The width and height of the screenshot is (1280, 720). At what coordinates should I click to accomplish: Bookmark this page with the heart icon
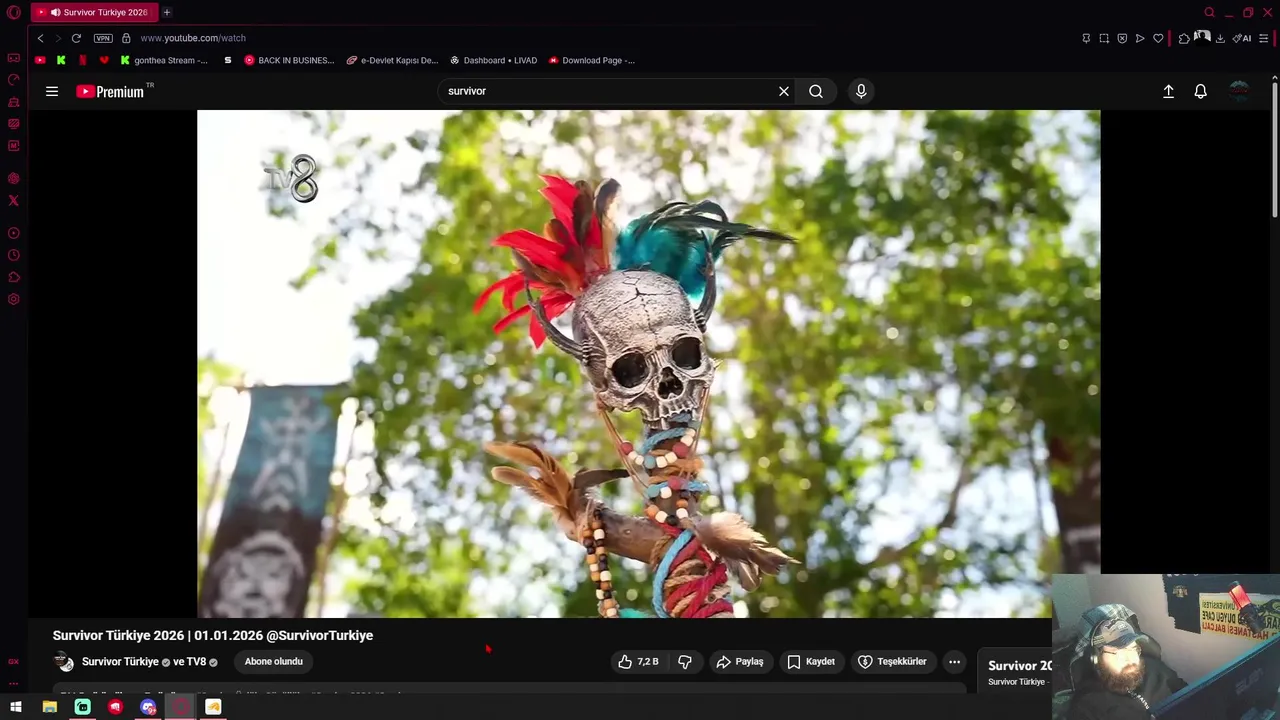[1158, 38]
